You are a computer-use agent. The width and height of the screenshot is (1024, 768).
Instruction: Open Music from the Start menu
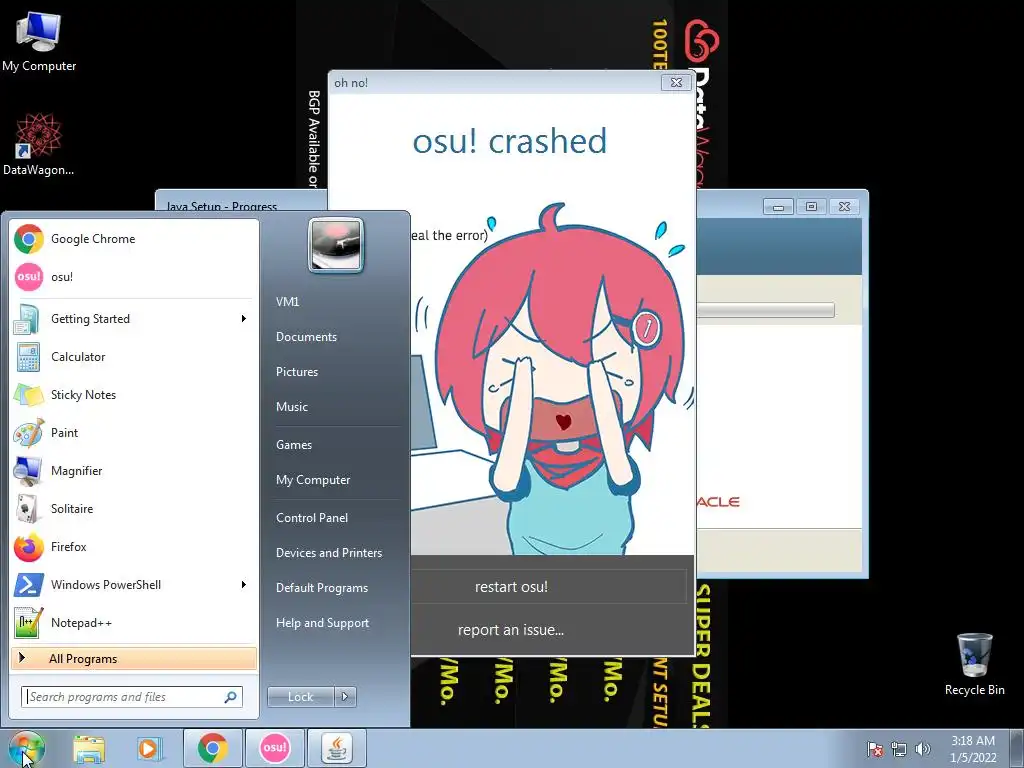[292, 407]
